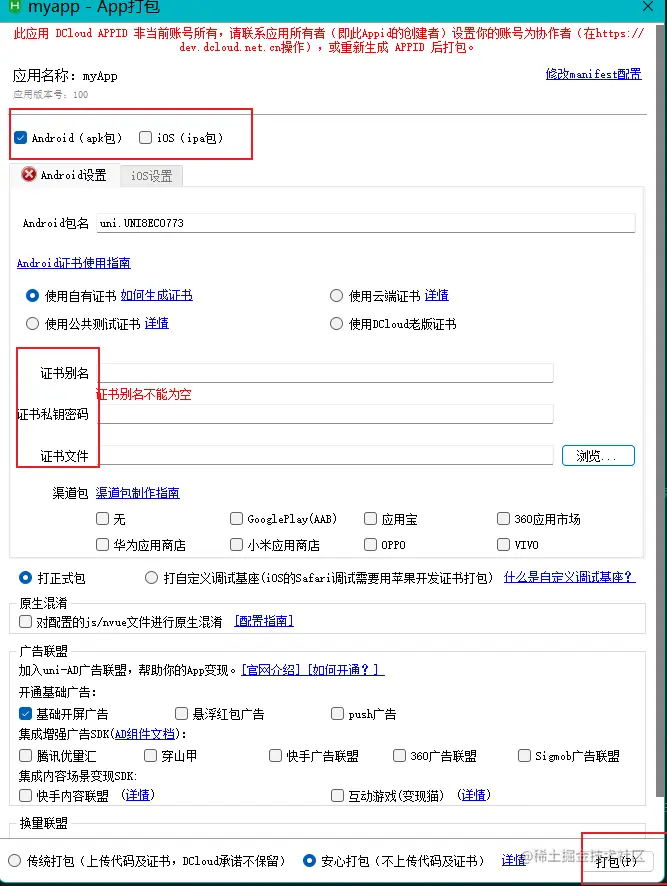Select the 打正式包 radio option
The width and height of the screenshot is (667, 886).
[x=25, y=577]
